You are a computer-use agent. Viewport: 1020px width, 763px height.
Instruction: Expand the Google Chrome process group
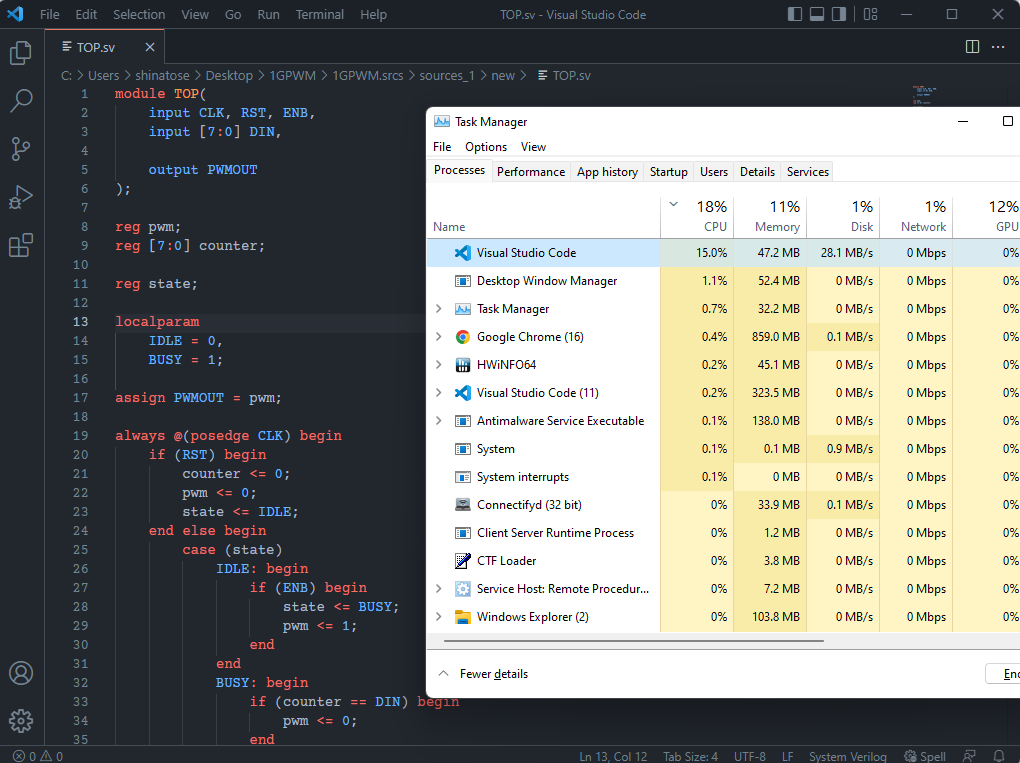440,337
